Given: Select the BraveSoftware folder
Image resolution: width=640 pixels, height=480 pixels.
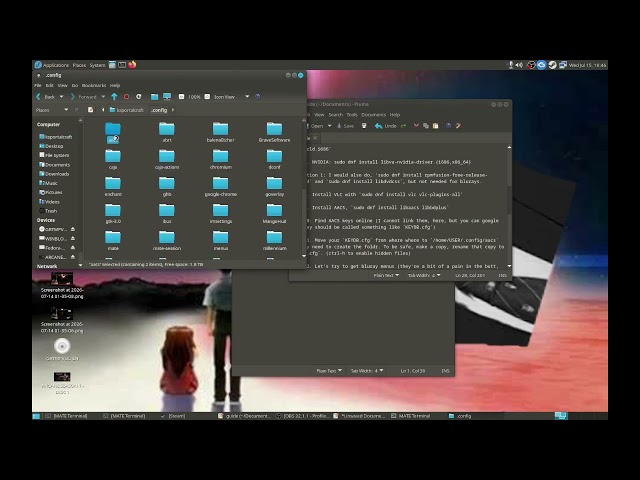Looking at the screenshot, I should pyautogui.click(x=274, y=133).
